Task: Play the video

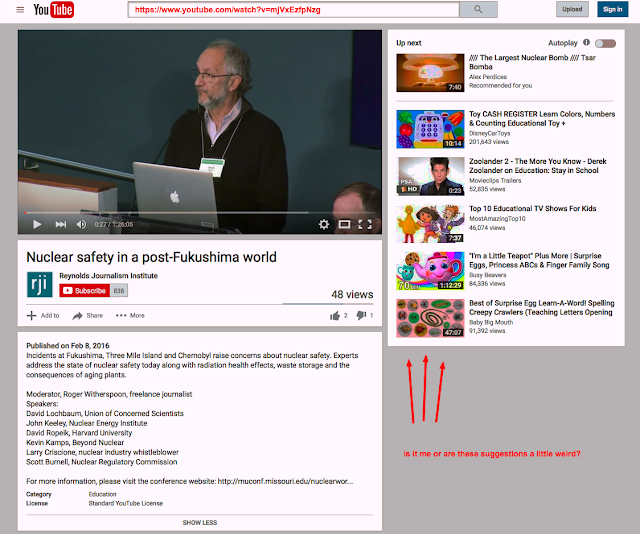Action: 37,224
